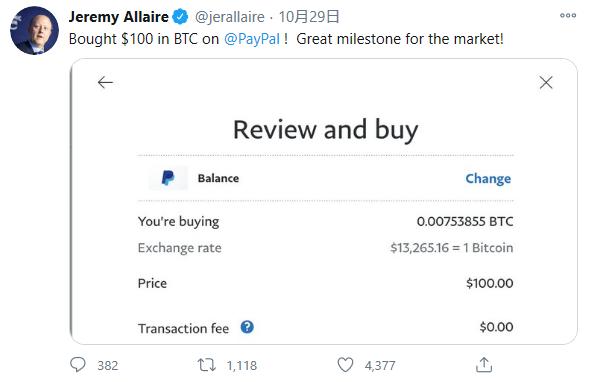
Task: Click the reply speech bubble icon
Action: click(x=78, y=365)
